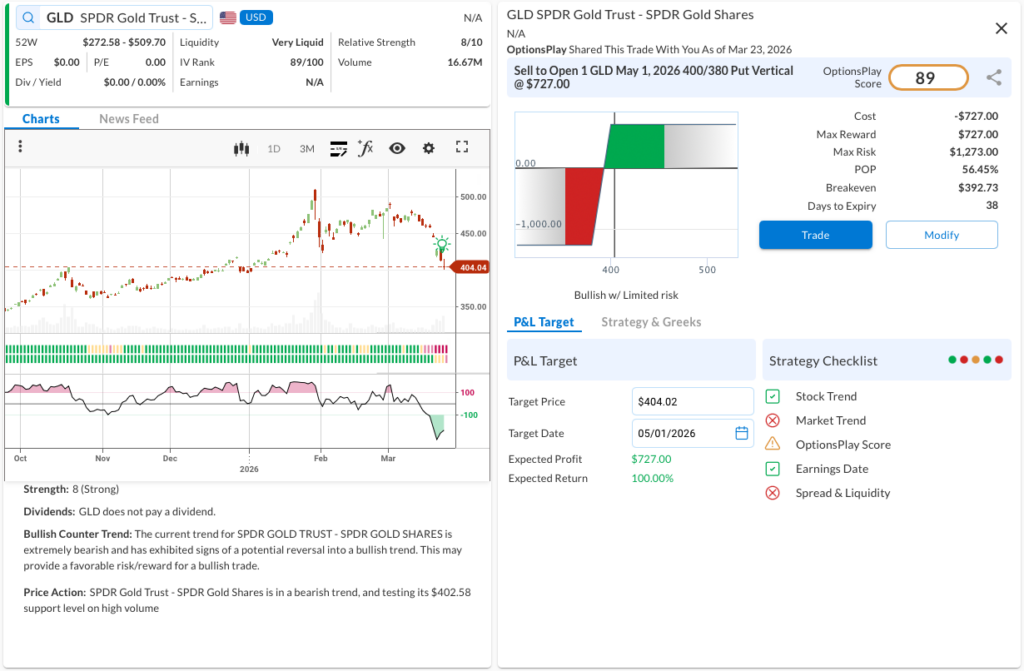Click the Stock Trend checklist checkmark
This screenshot has height=671, width=1024.
tap(772, 397)
